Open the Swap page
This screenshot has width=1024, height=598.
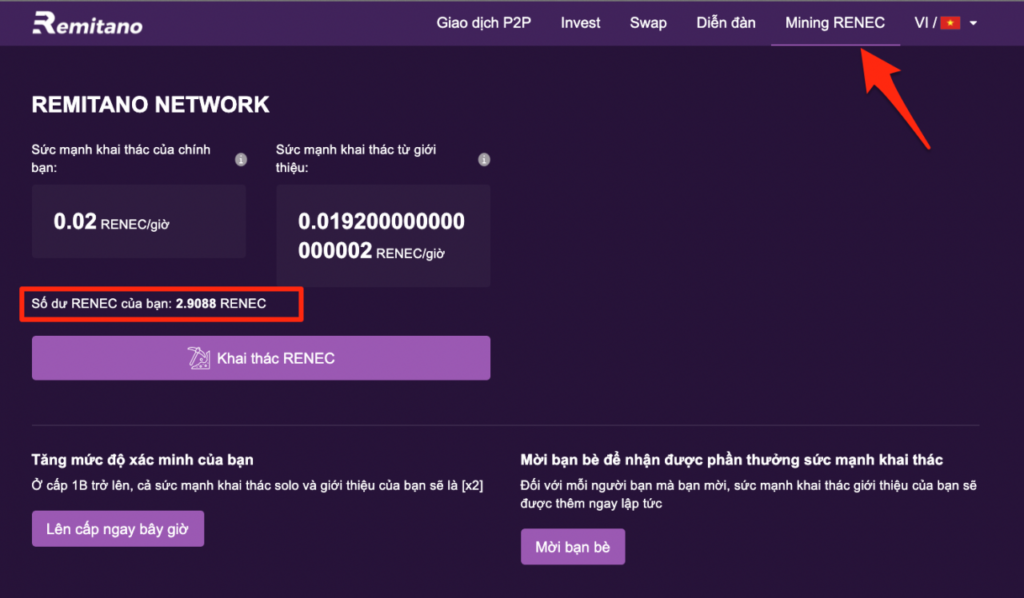pos(648,23)
